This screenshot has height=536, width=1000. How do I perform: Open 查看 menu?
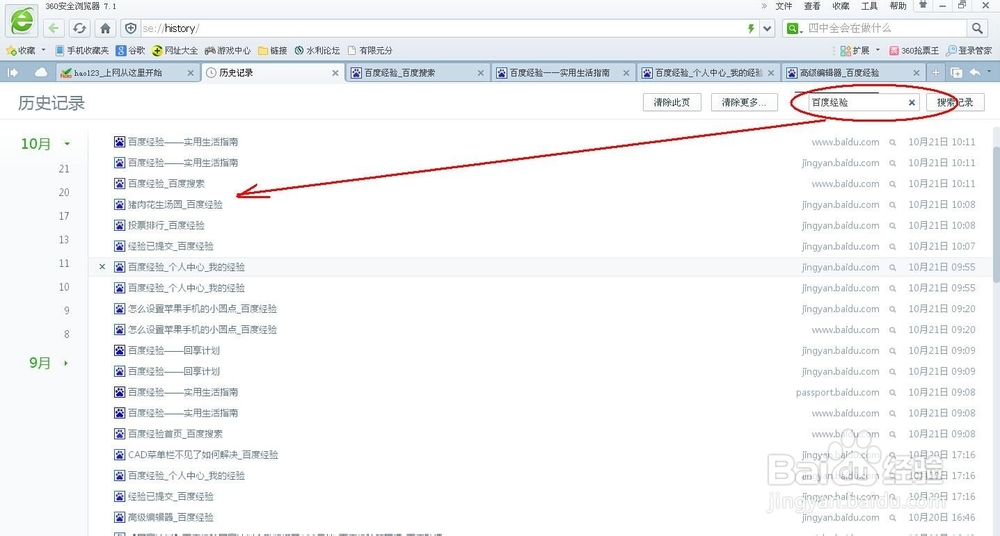(x=812, y=6)
